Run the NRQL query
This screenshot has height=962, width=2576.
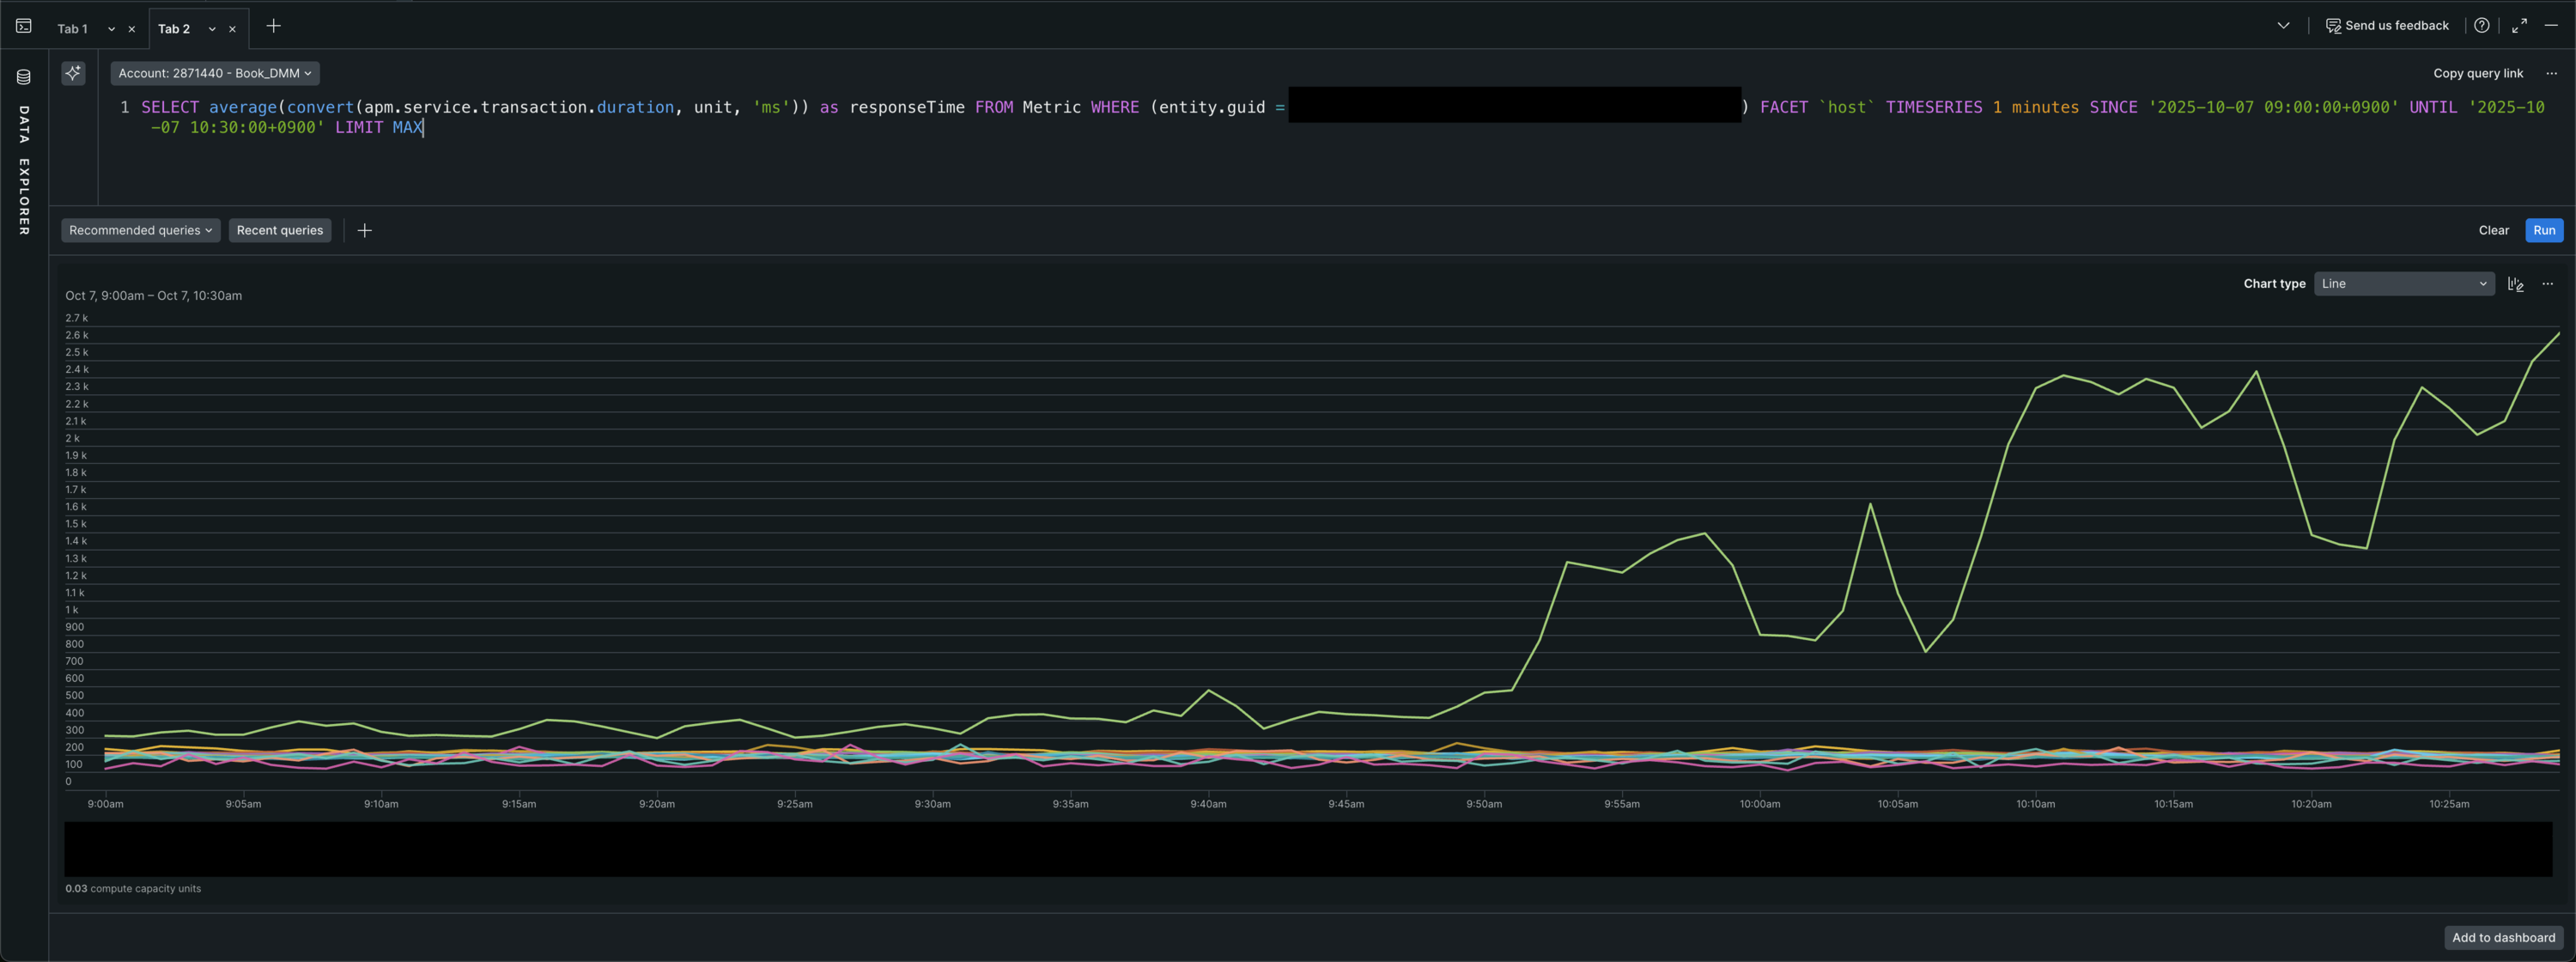coord(2544,230)
